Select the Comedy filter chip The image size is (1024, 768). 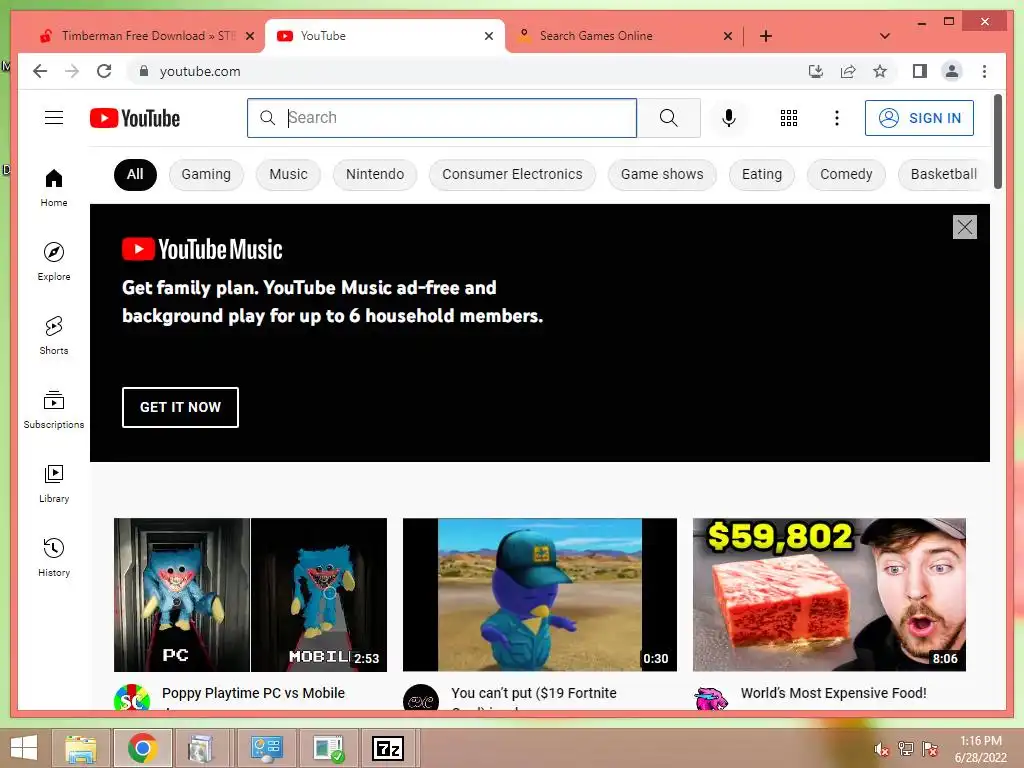(846, 174)
